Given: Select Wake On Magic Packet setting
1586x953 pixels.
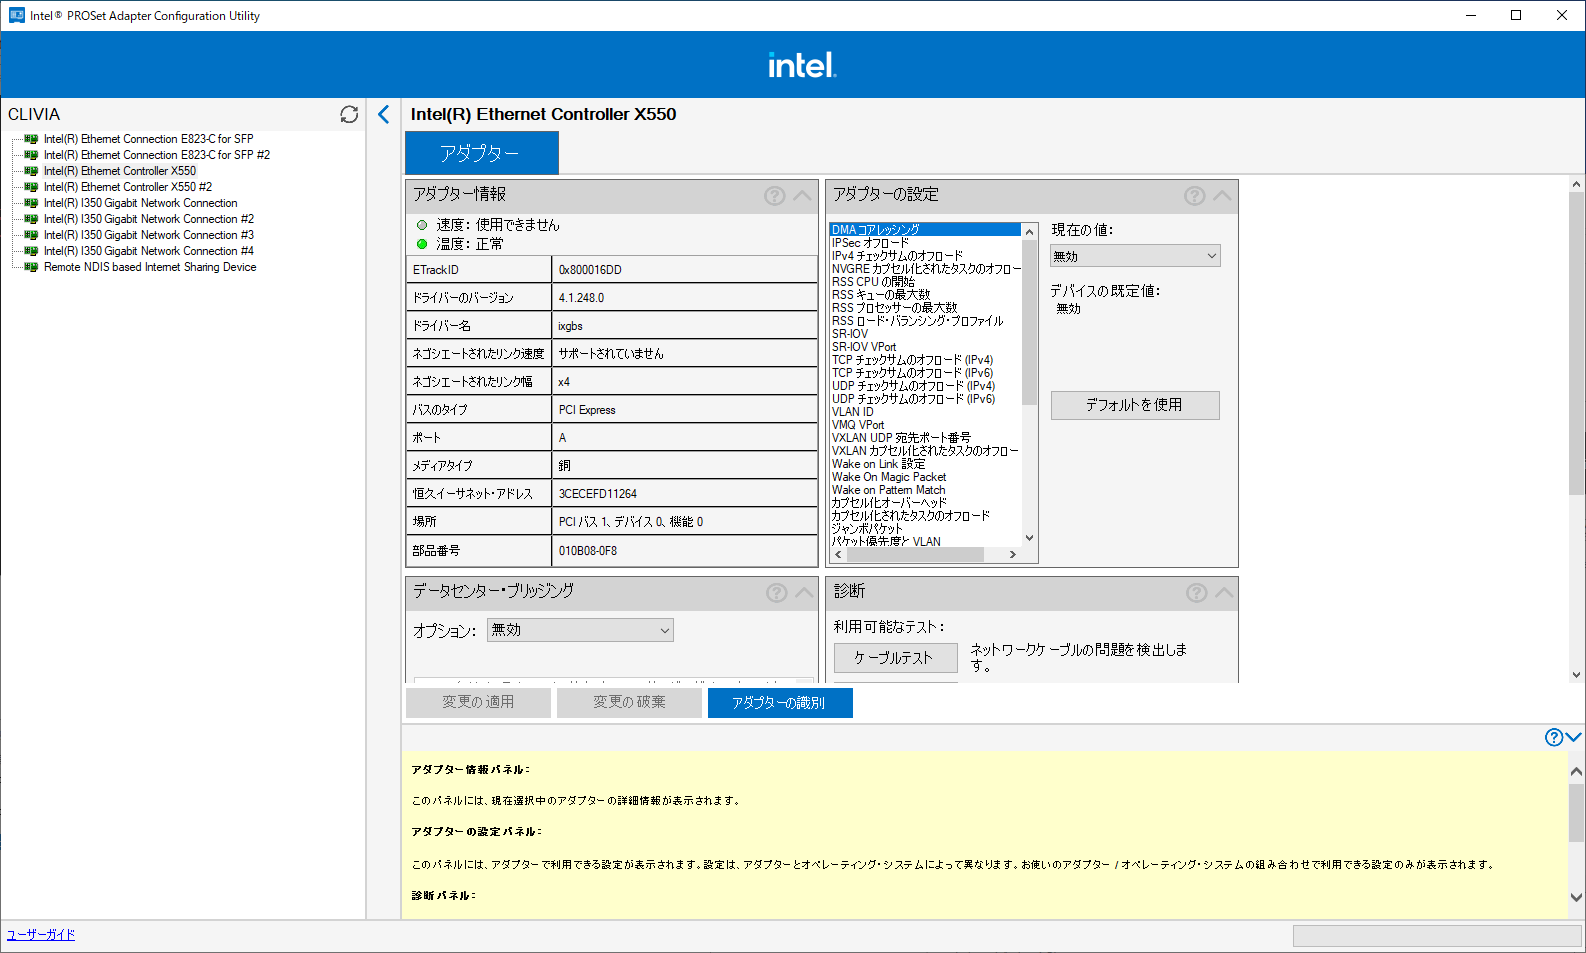Looking at the screenshot, I should [889, 477].
